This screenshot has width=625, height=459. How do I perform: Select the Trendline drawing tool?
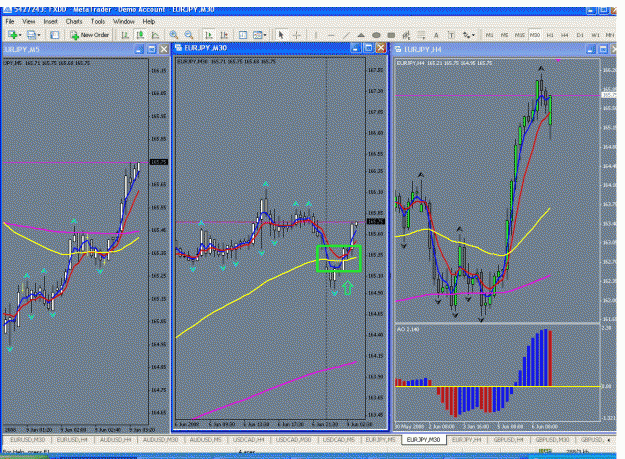(346, 35)
